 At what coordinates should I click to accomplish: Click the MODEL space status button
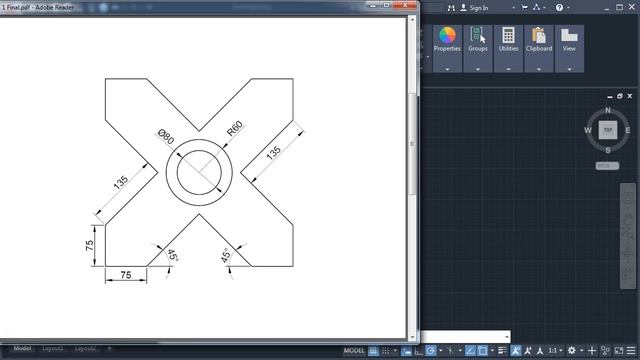354,350
